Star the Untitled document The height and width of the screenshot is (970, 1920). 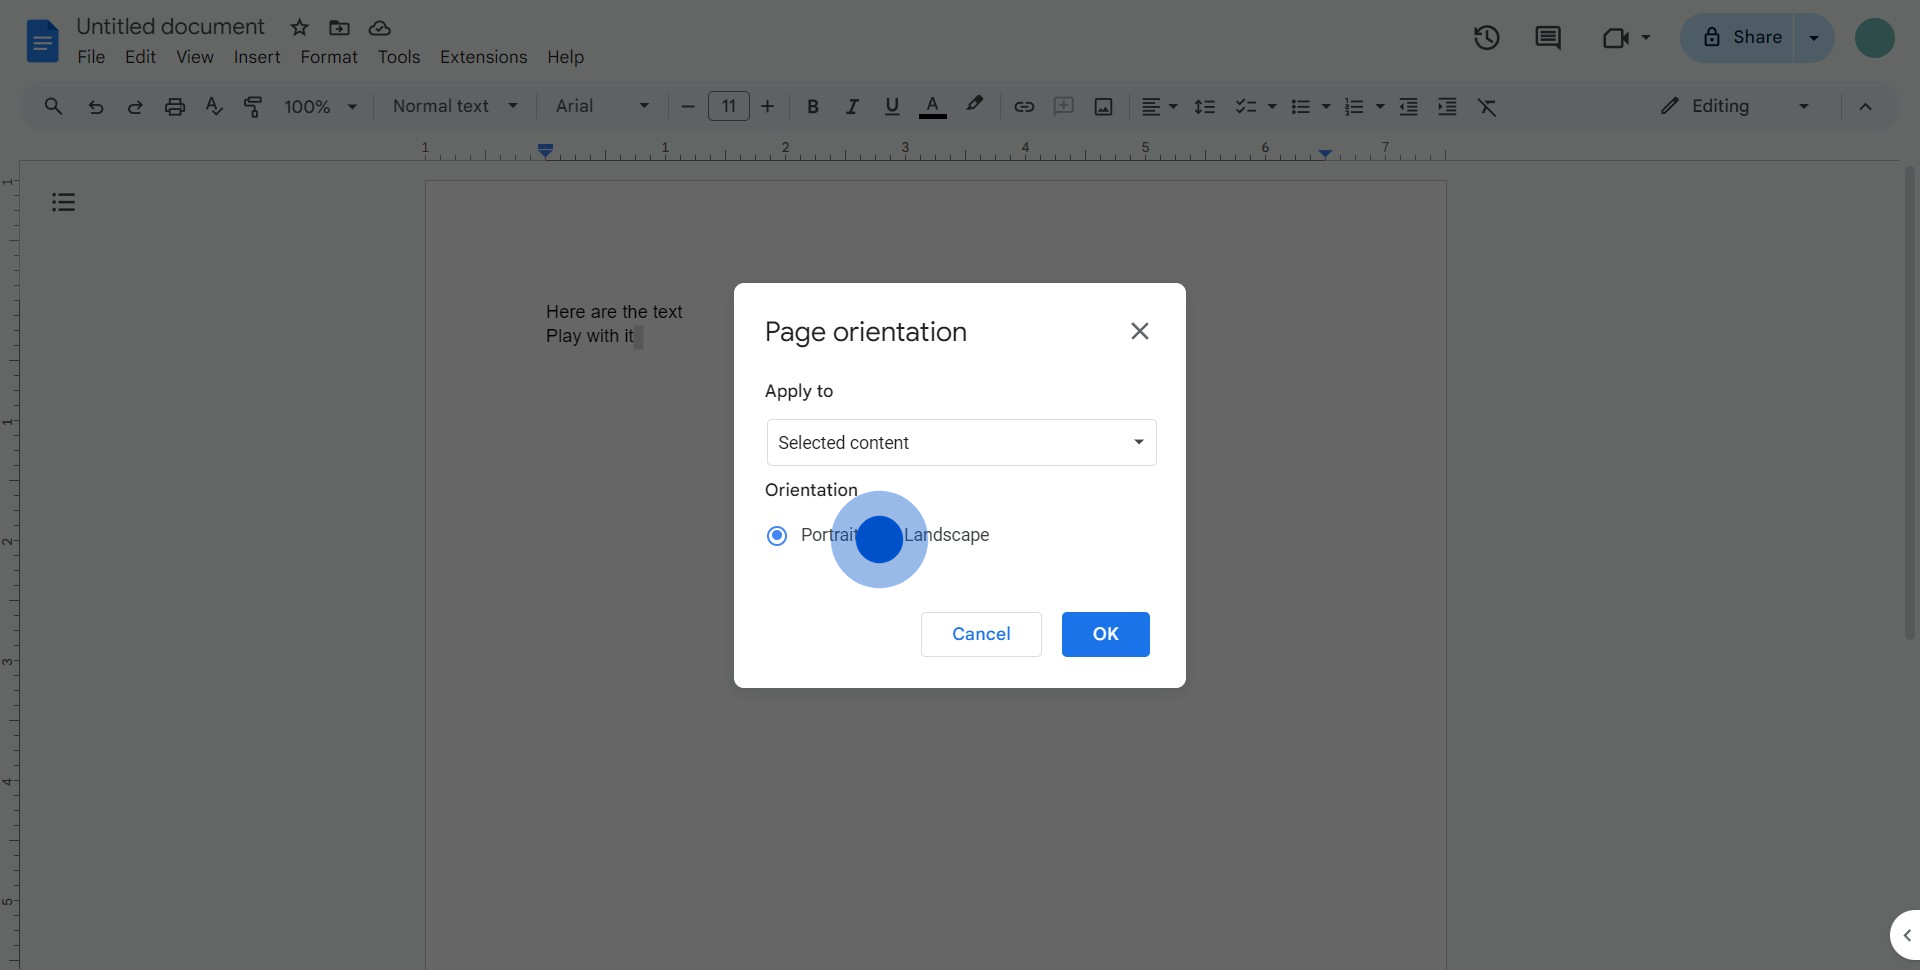299,28
